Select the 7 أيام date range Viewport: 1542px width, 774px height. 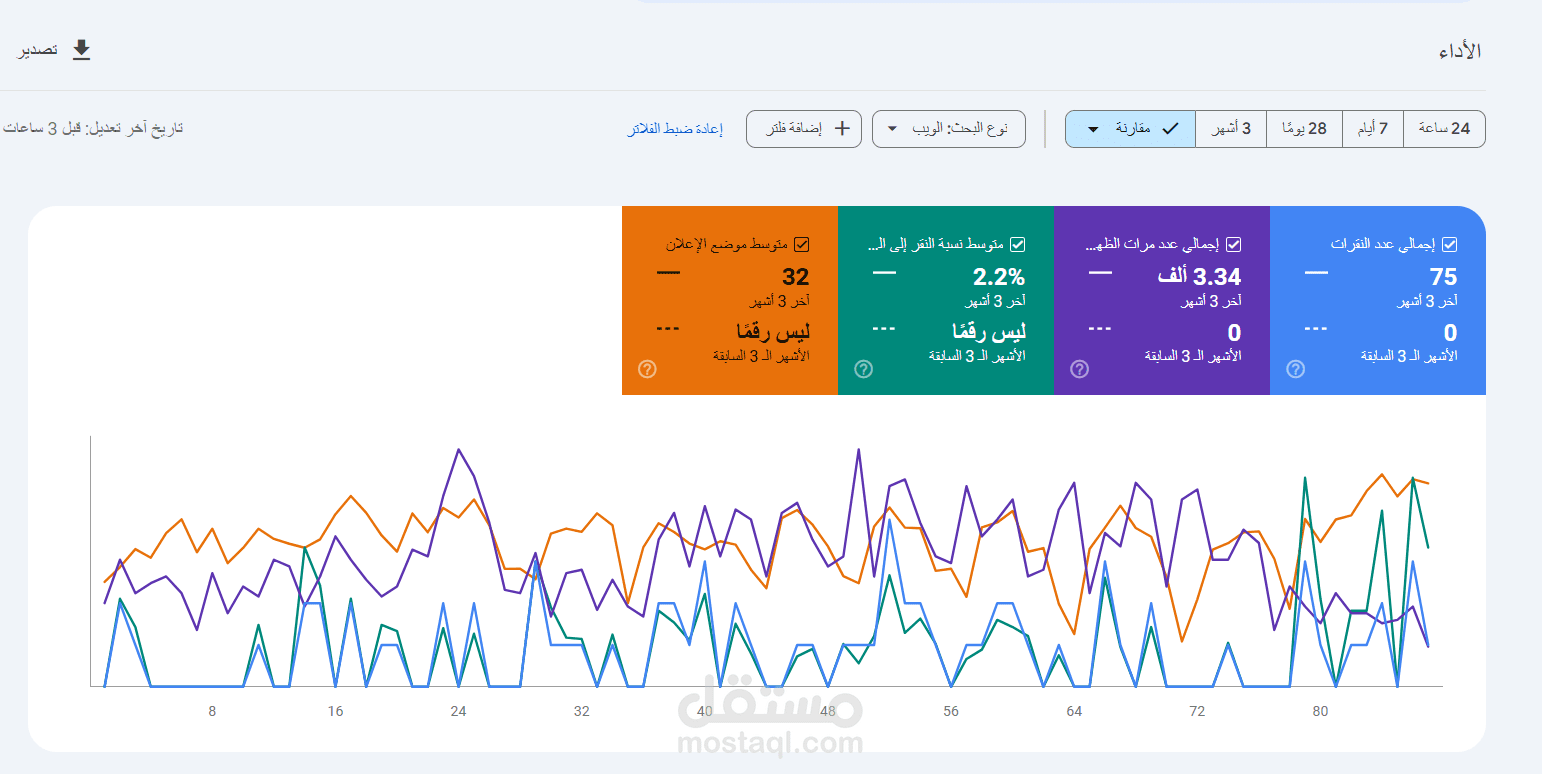[x=1373, y=129]
